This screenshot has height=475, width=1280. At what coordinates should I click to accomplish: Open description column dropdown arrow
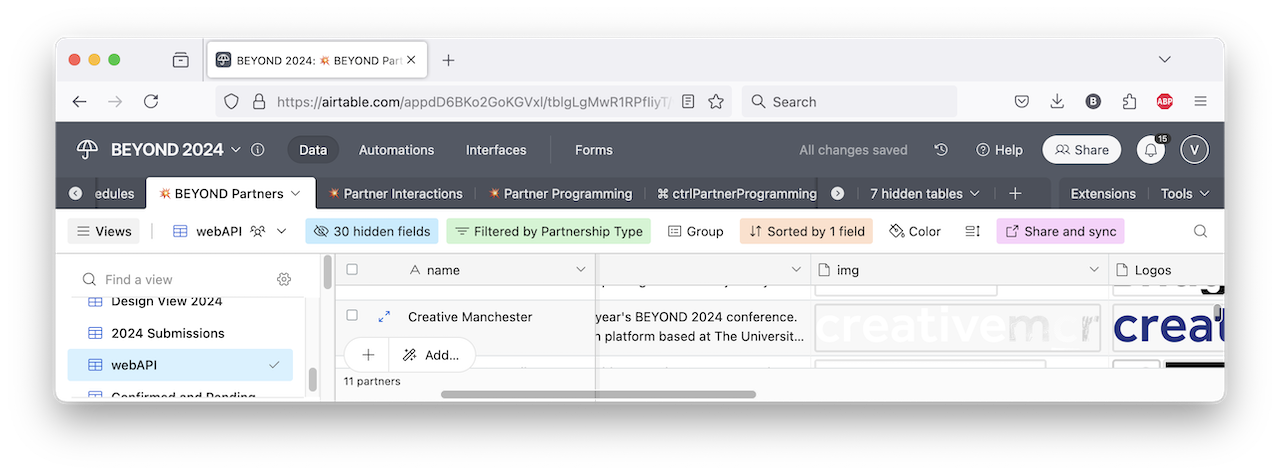pos(797,270)
